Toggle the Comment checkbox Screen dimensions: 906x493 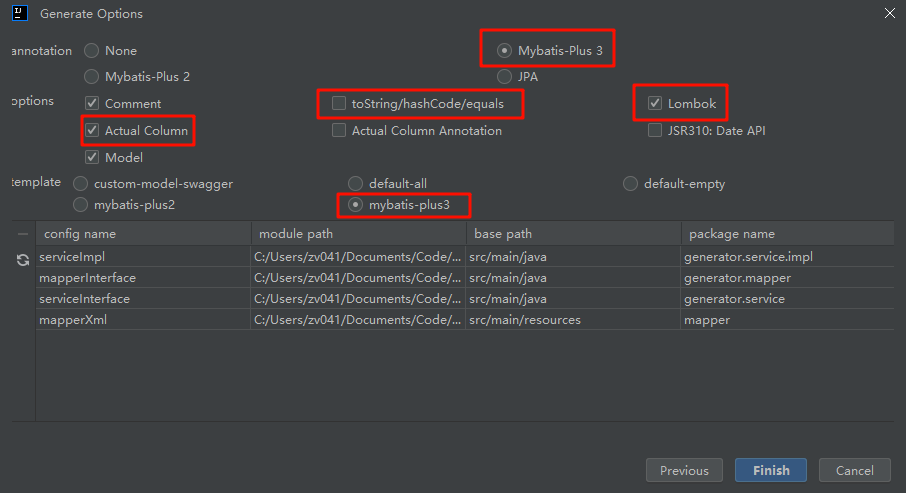coord(92,103)
